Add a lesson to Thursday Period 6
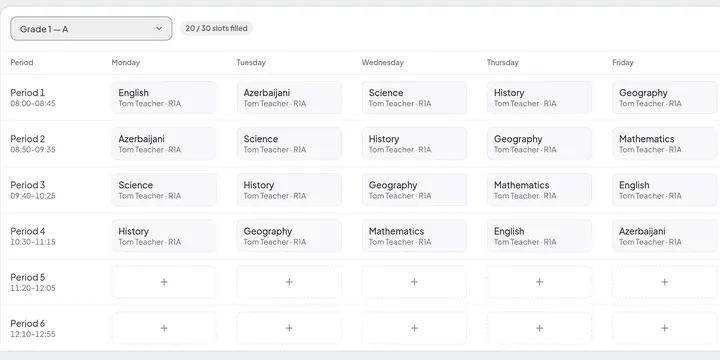Image resolution: width=720 pixels, height=360 pixels. (540, 328)
